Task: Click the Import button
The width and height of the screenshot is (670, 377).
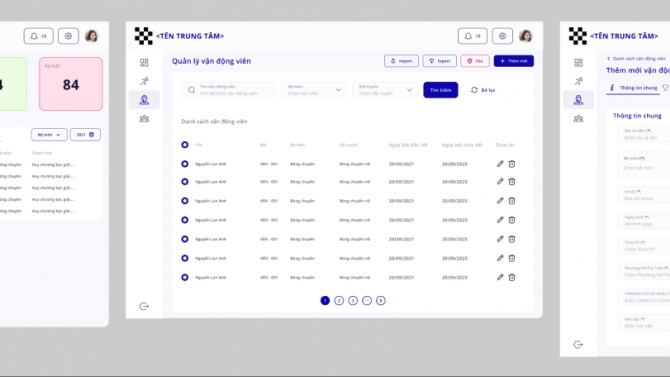Action: click(x=401, y=61)
